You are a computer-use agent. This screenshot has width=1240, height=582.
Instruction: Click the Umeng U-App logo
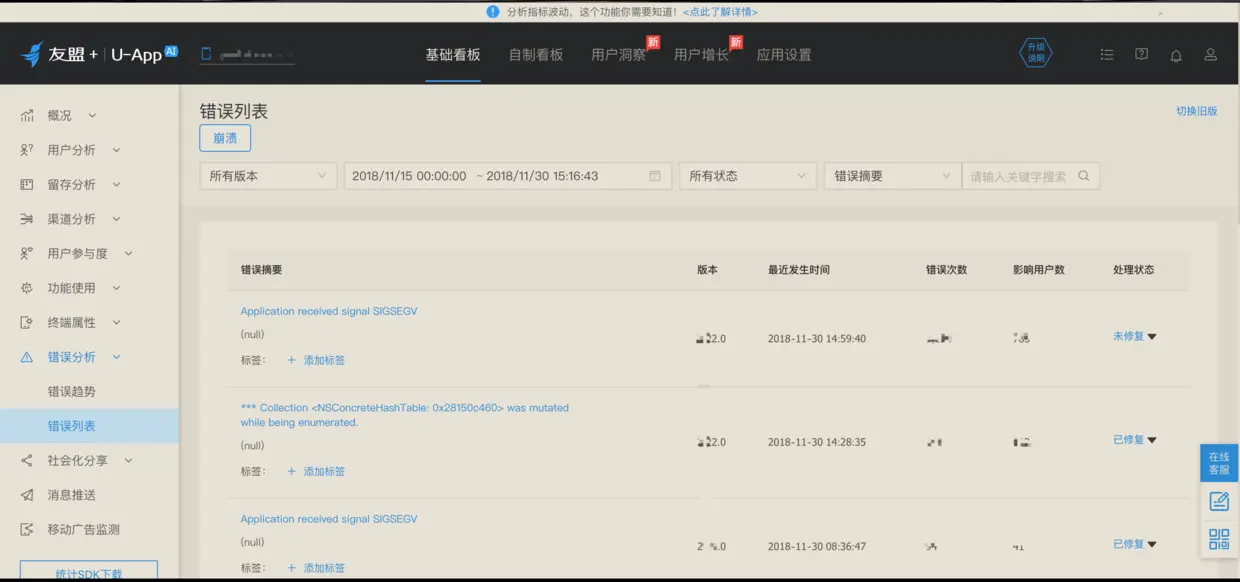99,54
